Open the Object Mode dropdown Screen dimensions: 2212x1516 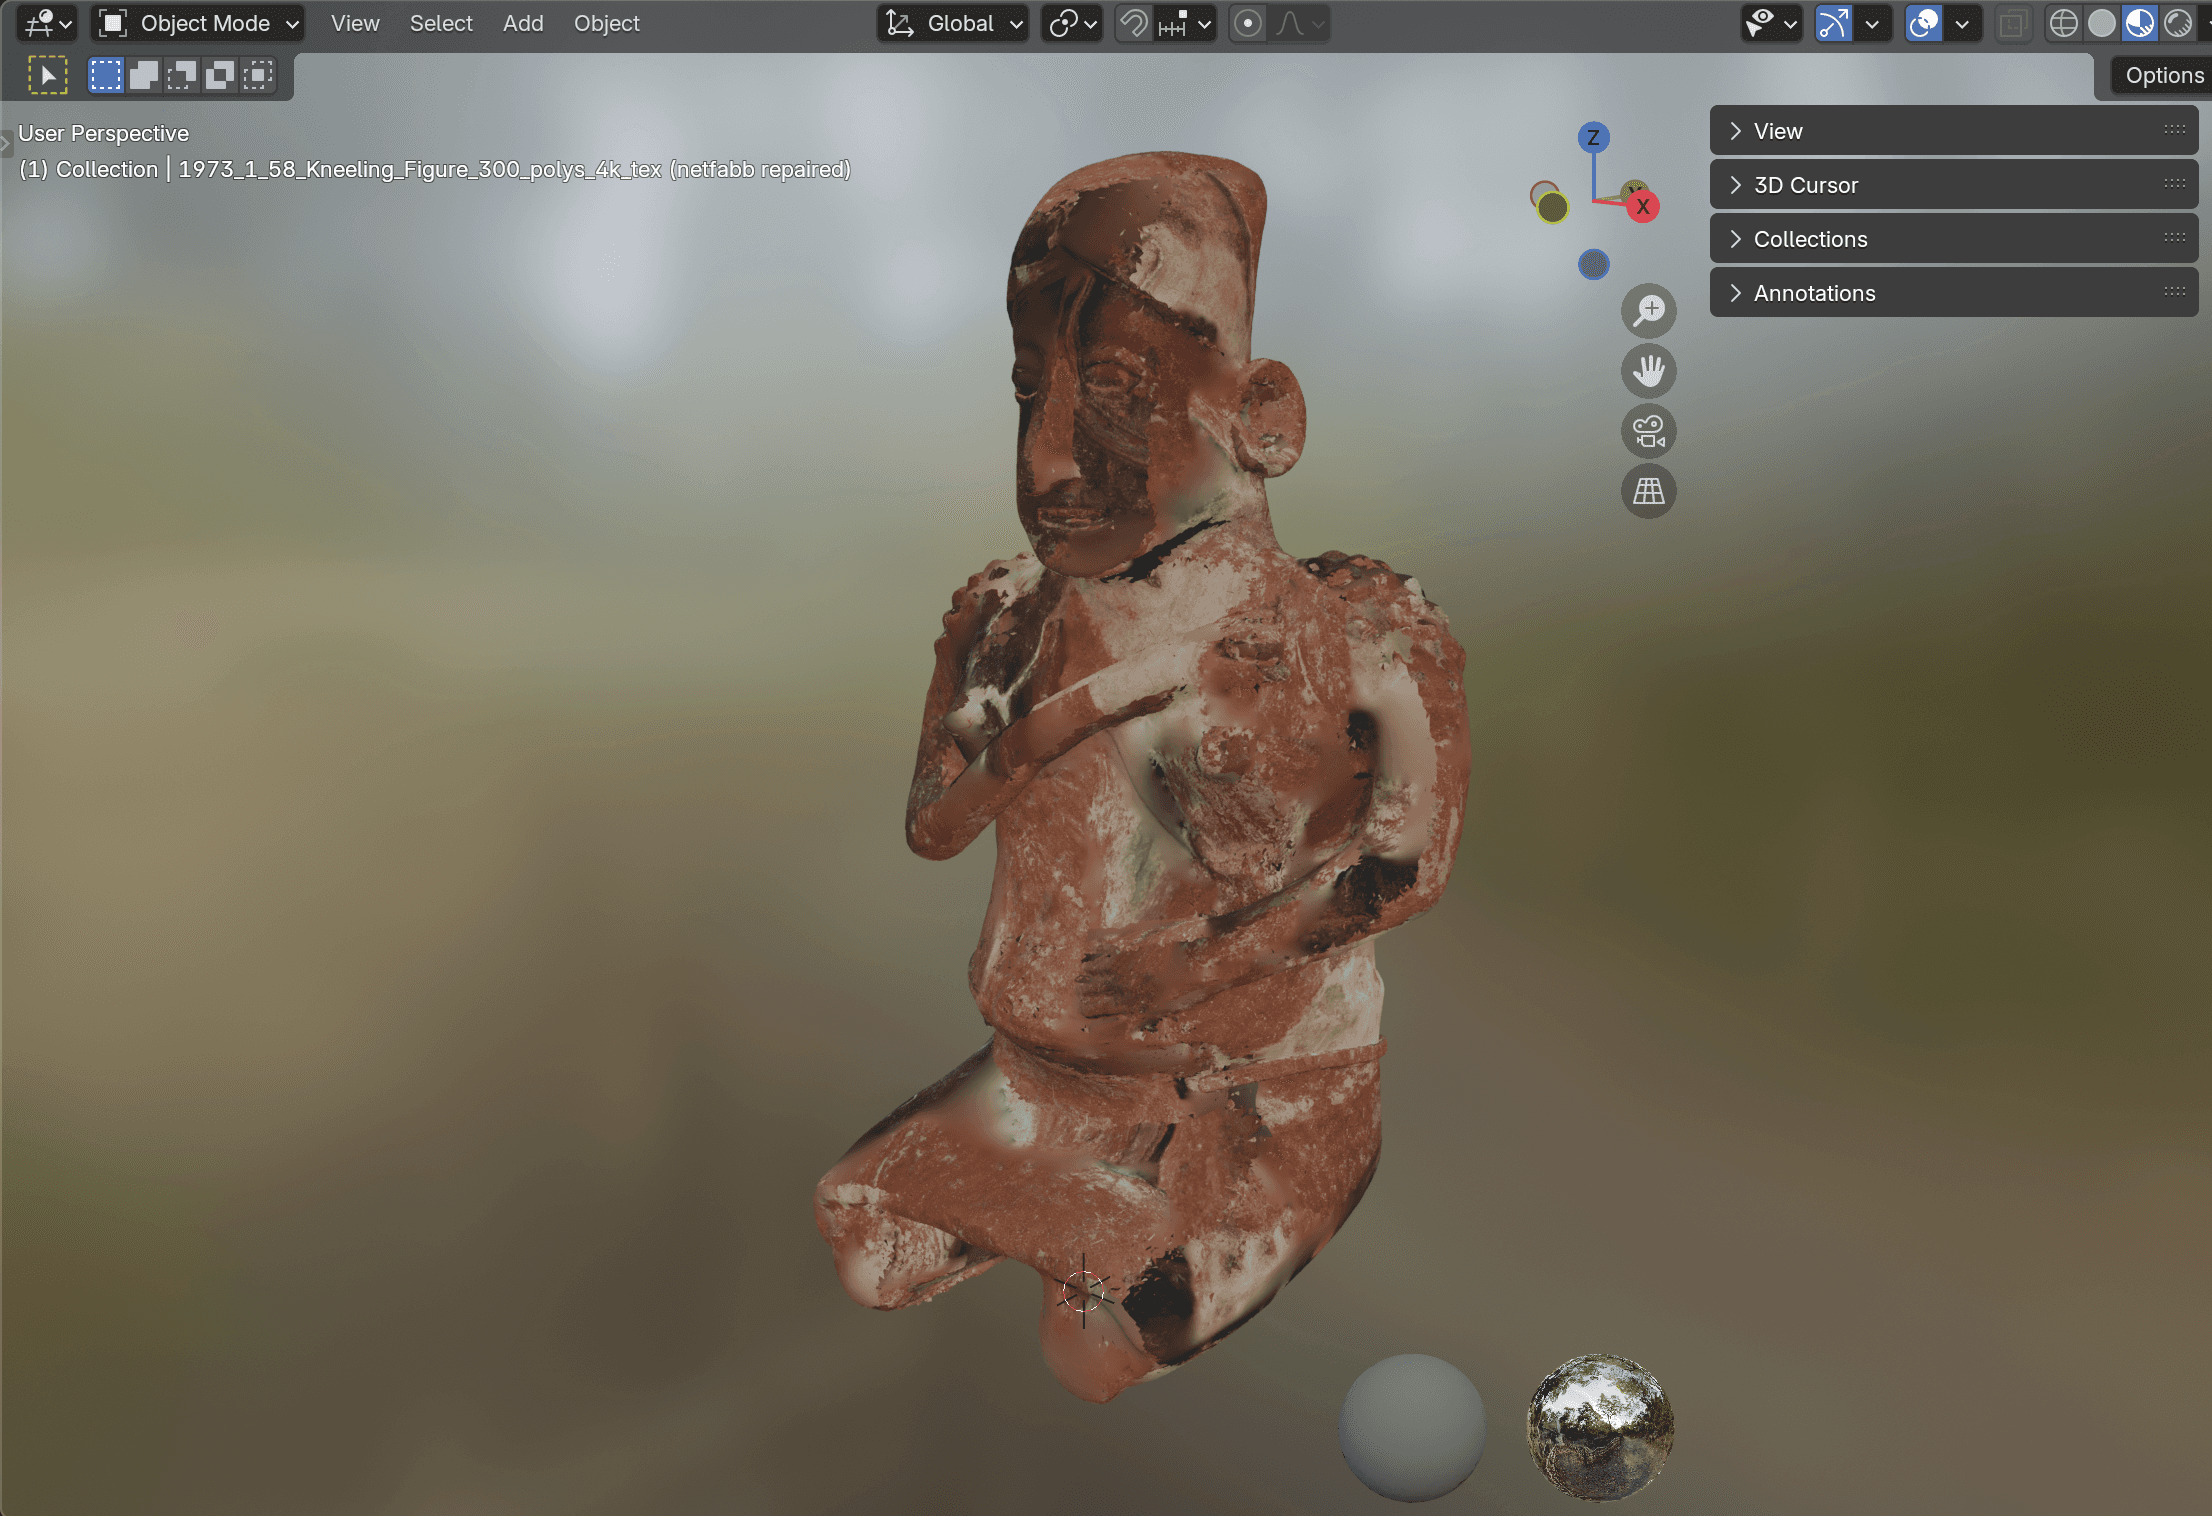[199, 23]
